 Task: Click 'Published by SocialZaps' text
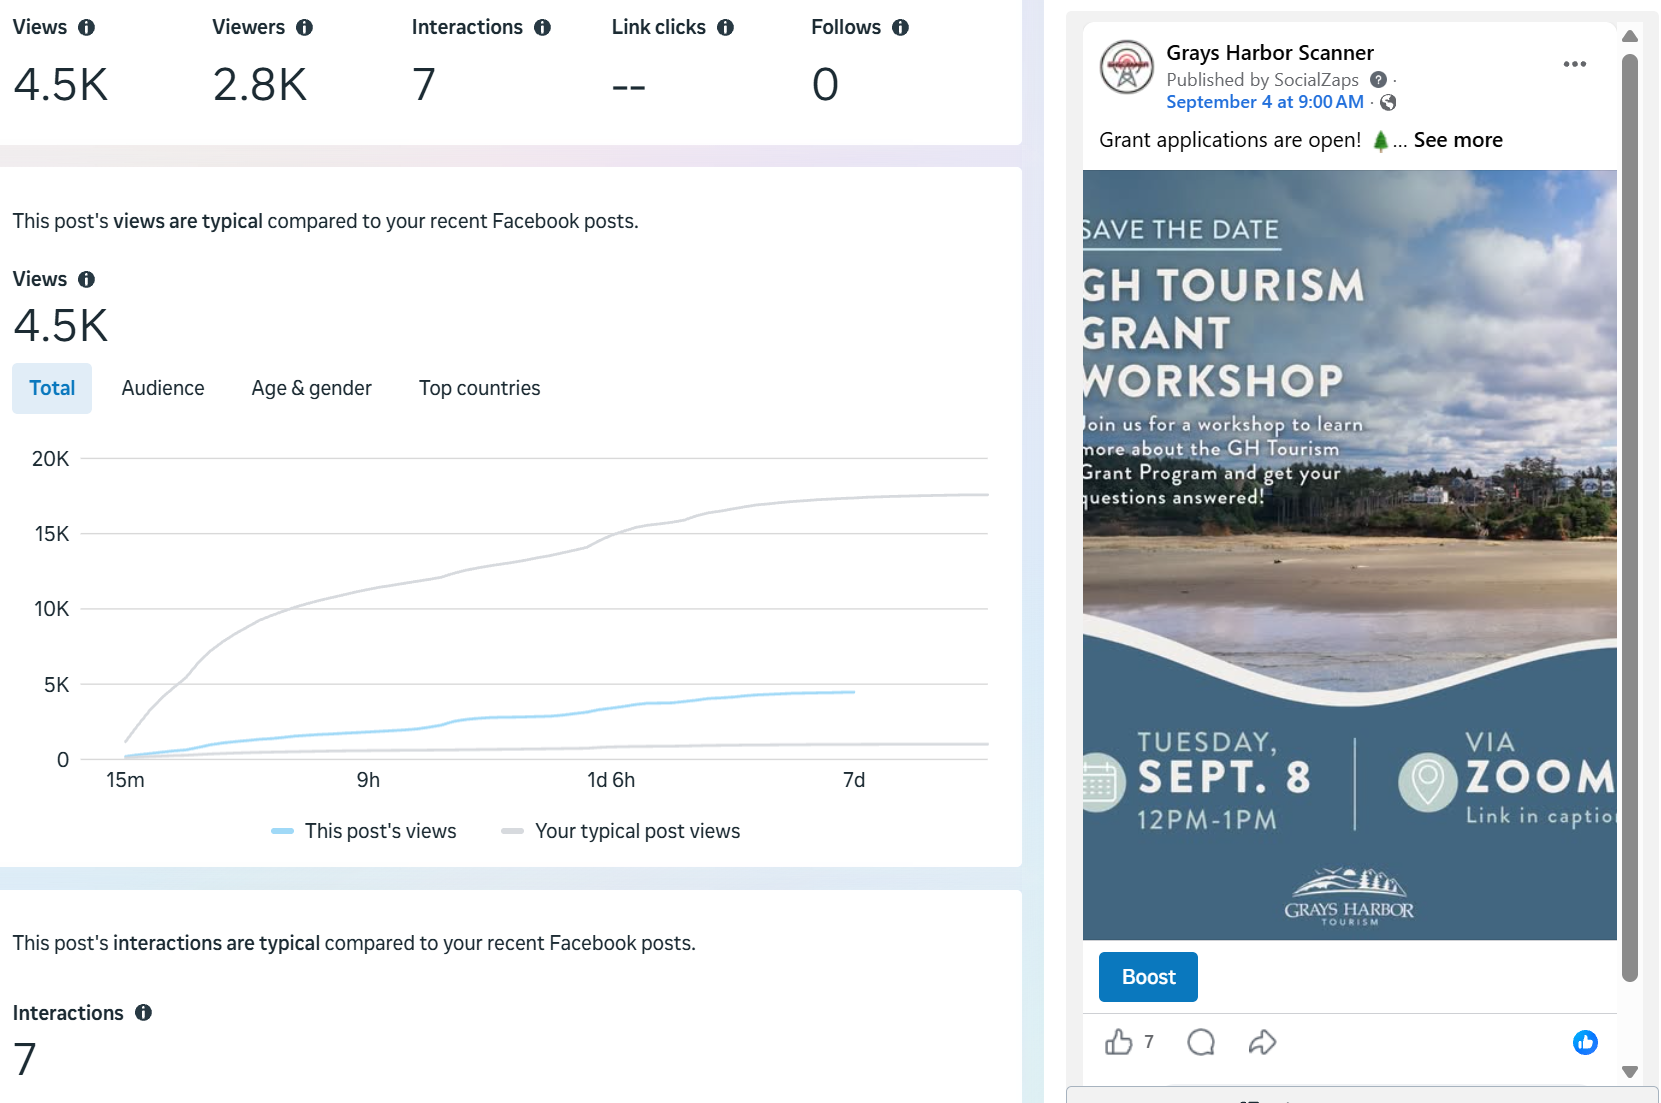pos(1262,80)
